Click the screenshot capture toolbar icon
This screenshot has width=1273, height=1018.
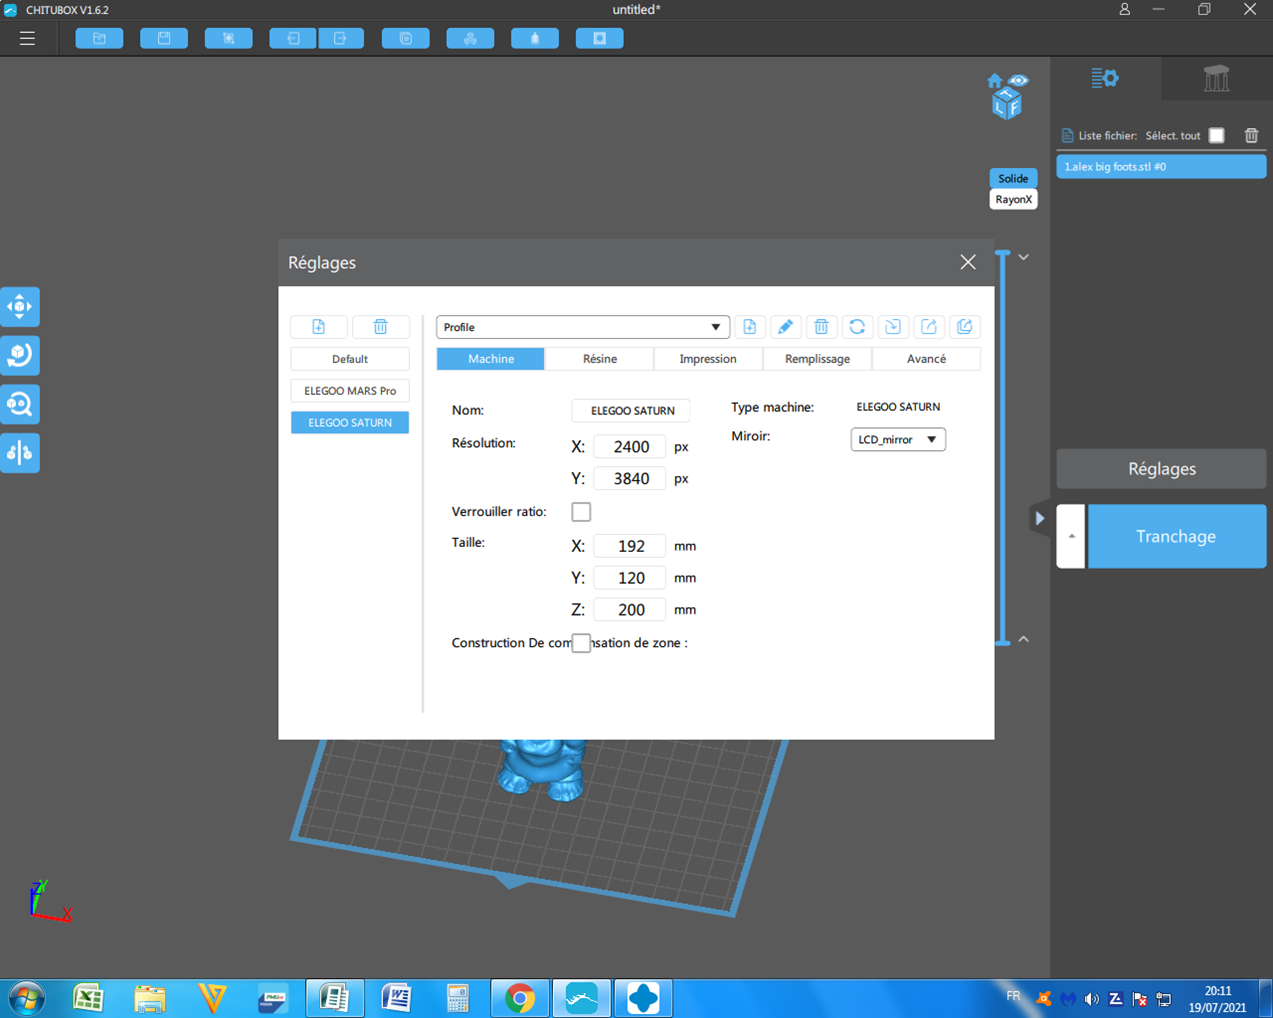pos(229,38)
